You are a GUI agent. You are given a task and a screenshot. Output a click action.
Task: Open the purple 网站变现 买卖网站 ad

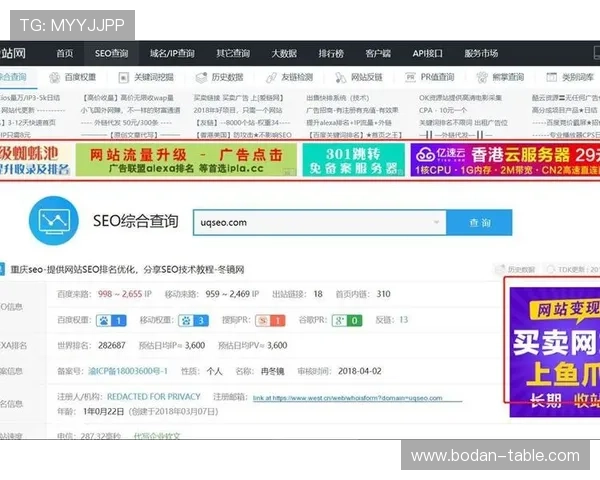[555, 351]
